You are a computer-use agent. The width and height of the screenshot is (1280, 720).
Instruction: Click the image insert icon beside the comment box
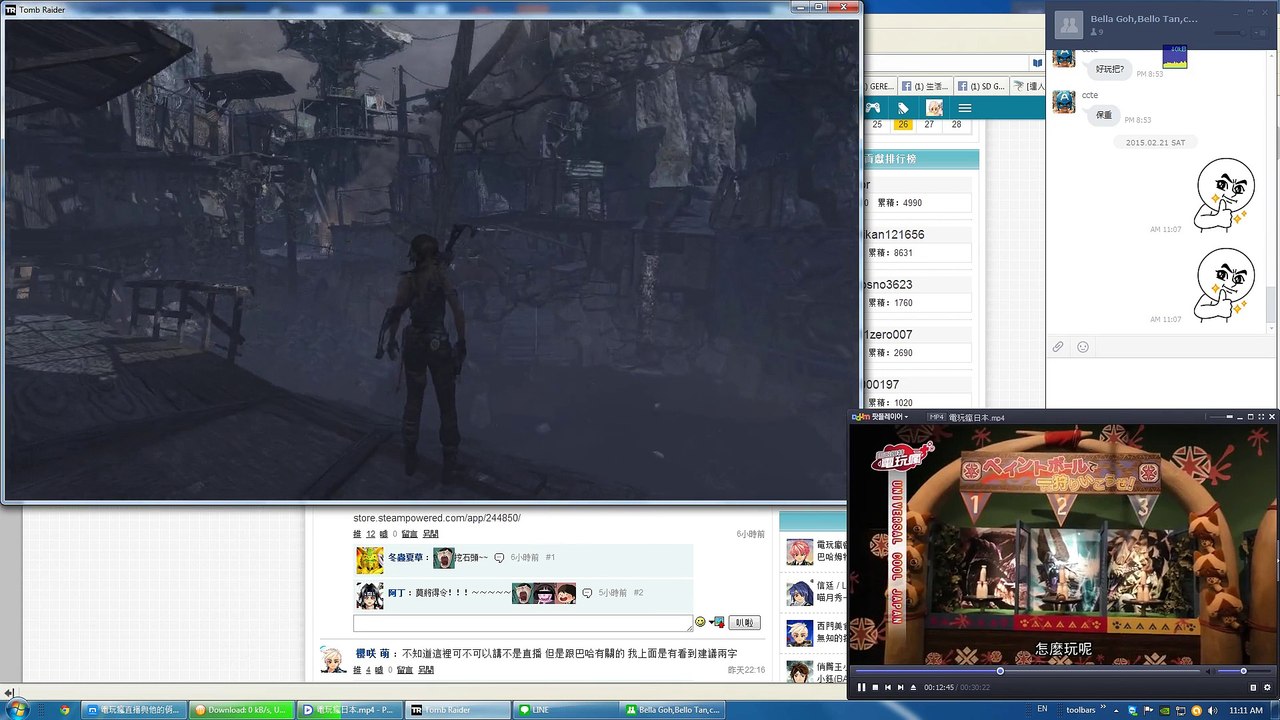(717, 622)
